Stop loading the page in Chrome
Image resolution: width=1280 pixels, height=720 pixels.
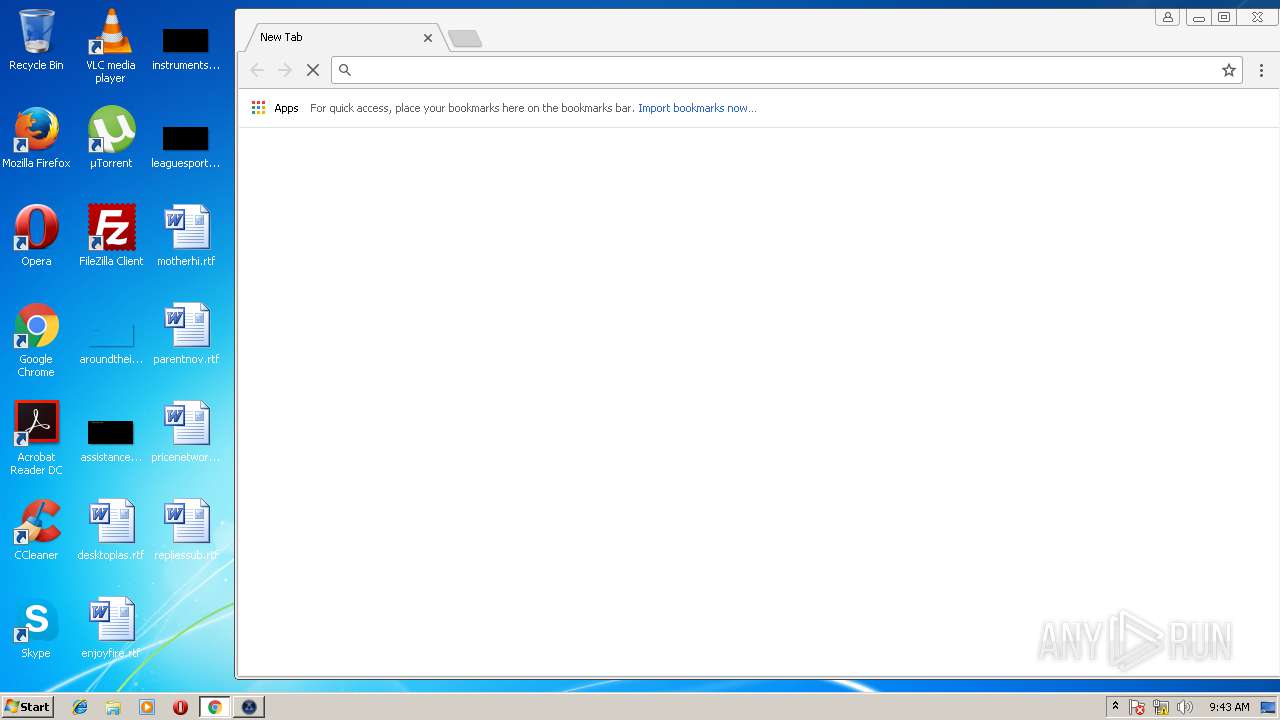coord(313,70)
